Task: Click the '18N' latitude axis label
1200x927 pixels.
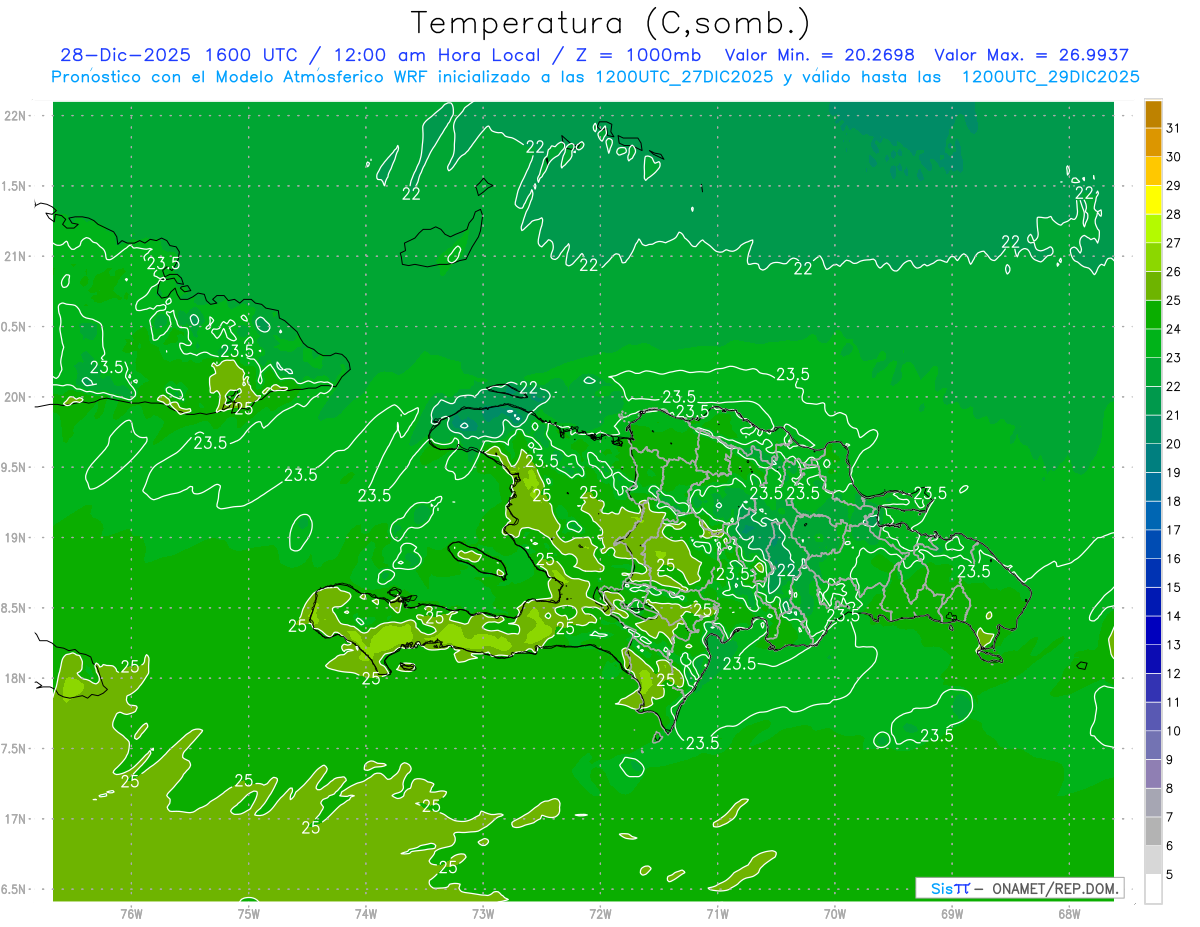Action: pyautogui.click(x=15, y=678)
